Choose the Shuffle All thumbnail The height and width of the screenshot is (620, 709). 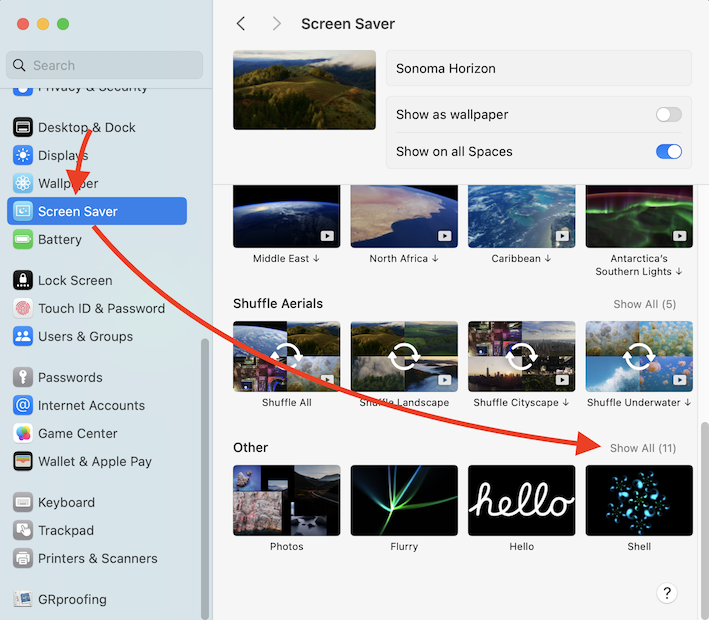click(287, 356)
